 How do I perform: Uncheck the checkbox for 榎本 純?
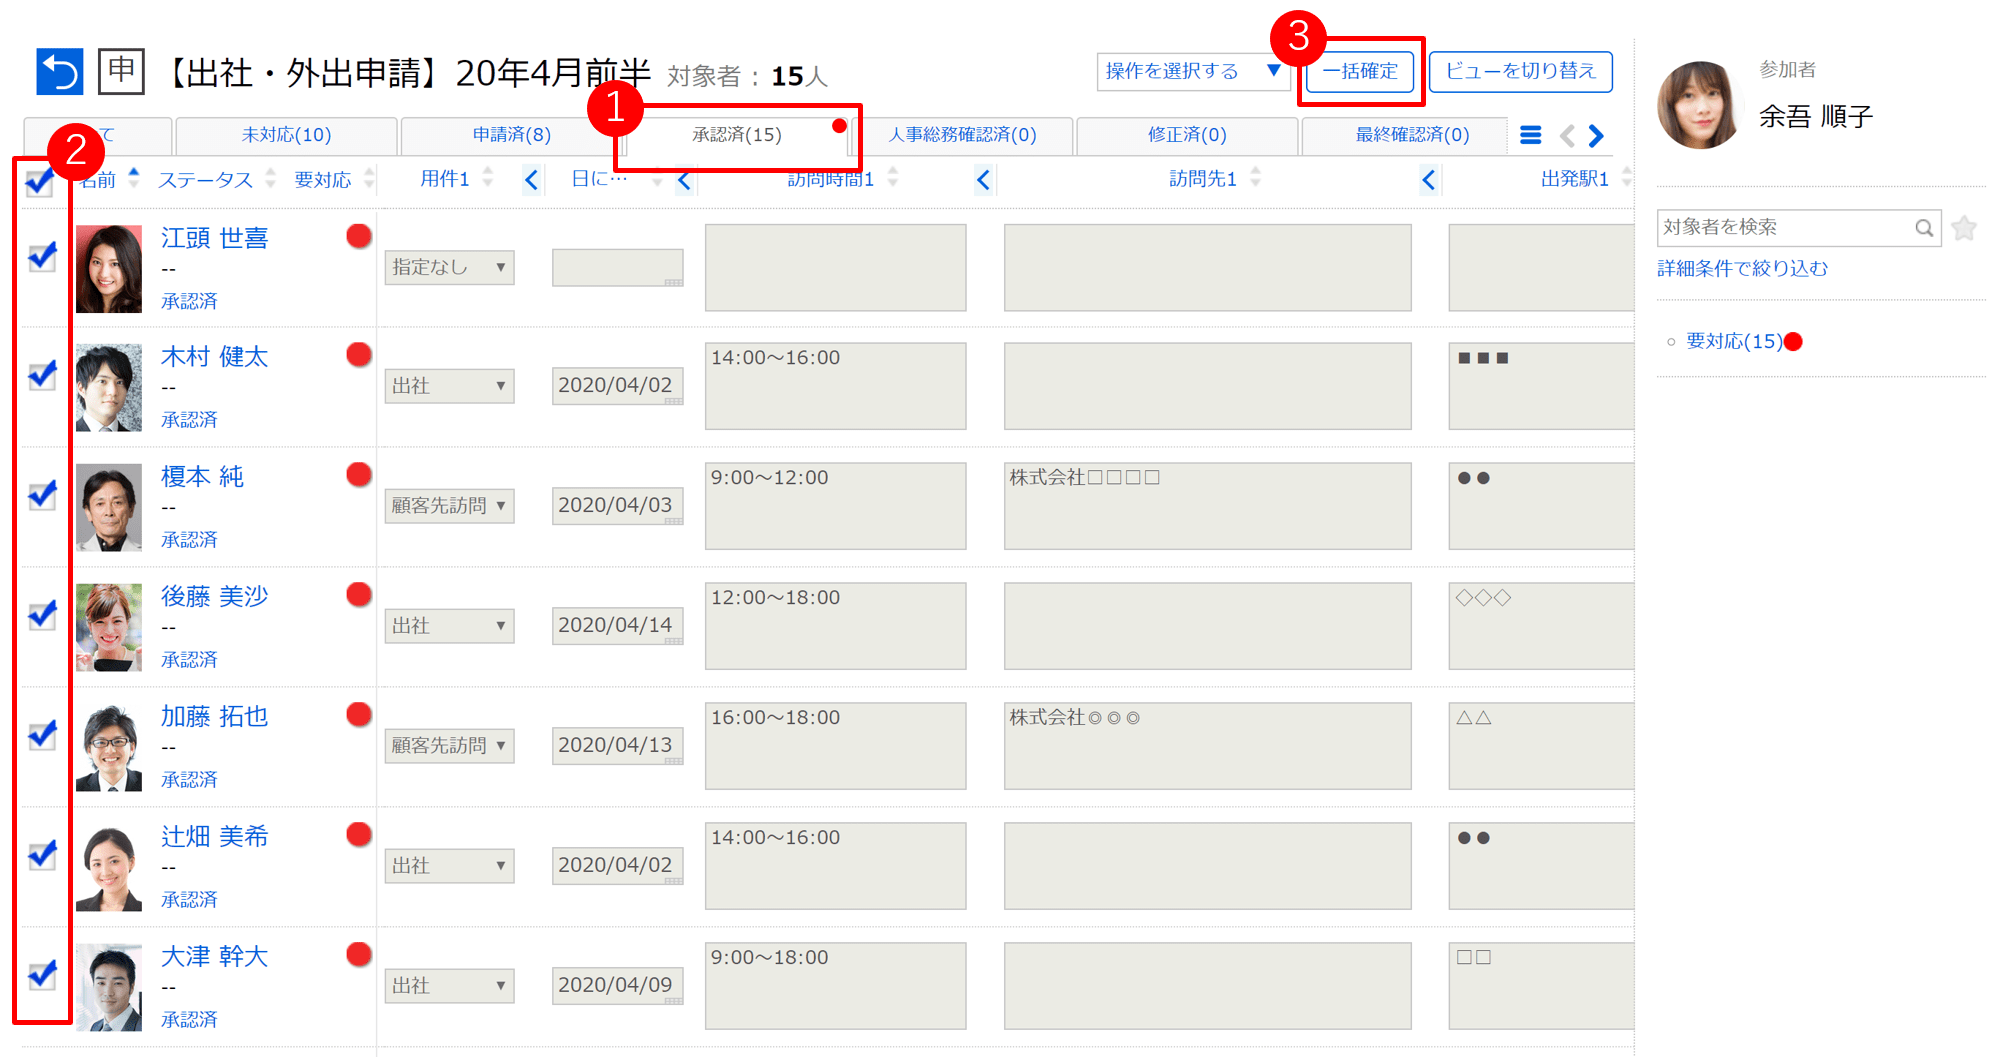[42, 496]
